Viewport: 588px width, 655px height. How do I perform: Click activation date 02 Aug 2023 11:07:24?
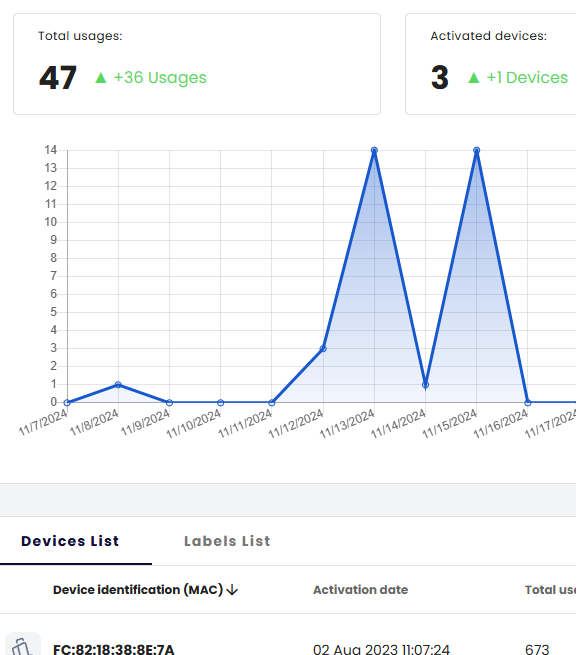[381, 649]
